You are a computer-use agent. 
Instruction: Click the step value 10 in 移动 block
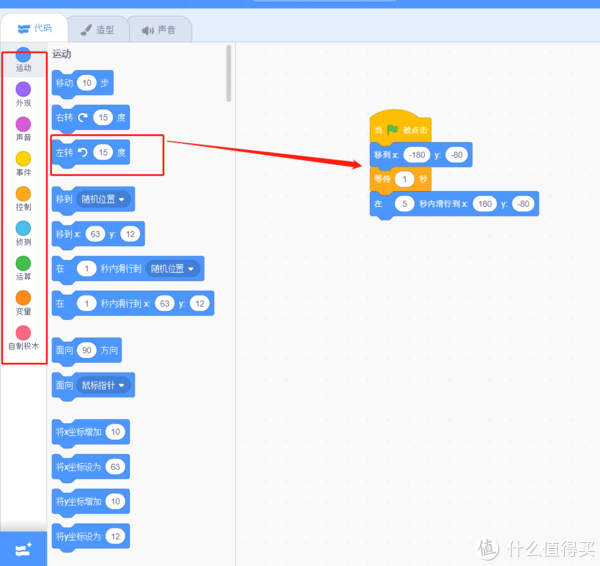click(x=87, y=83)
